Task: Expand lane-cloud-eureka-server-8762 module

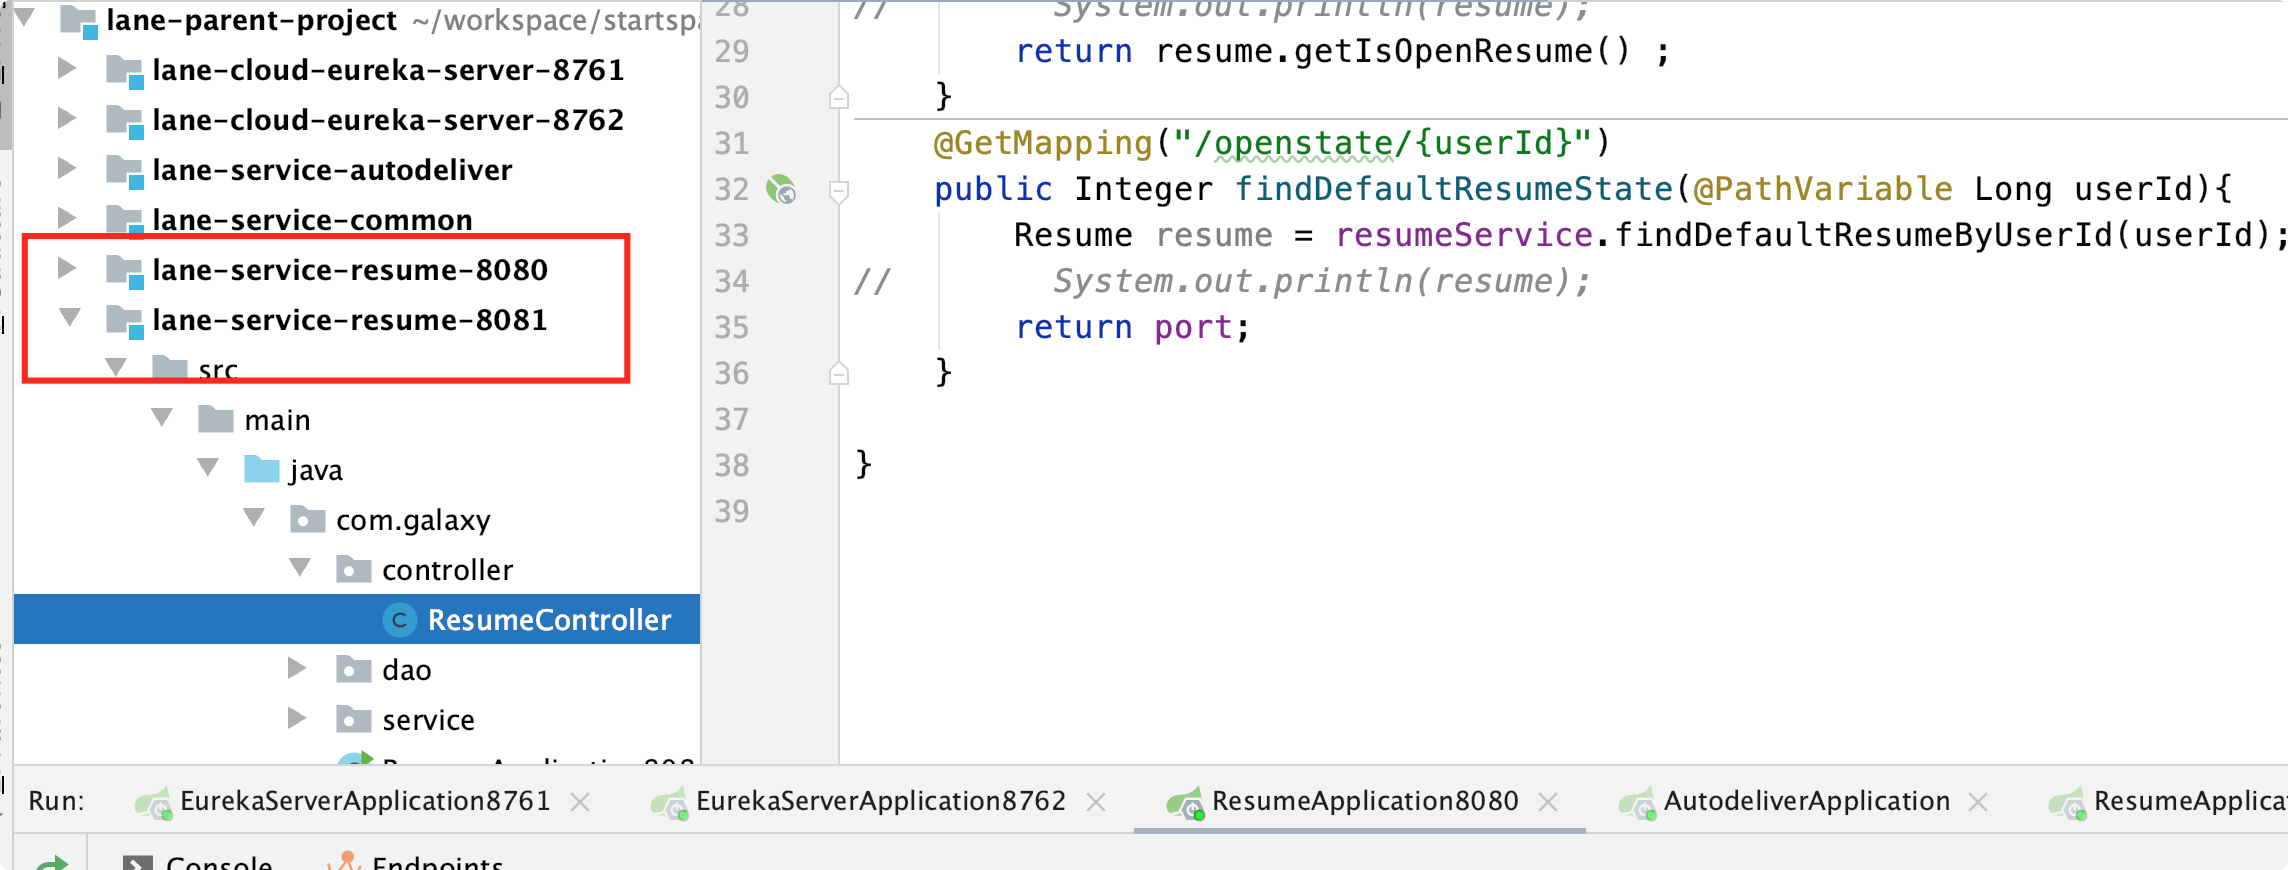Action: [x=67, y=118]
